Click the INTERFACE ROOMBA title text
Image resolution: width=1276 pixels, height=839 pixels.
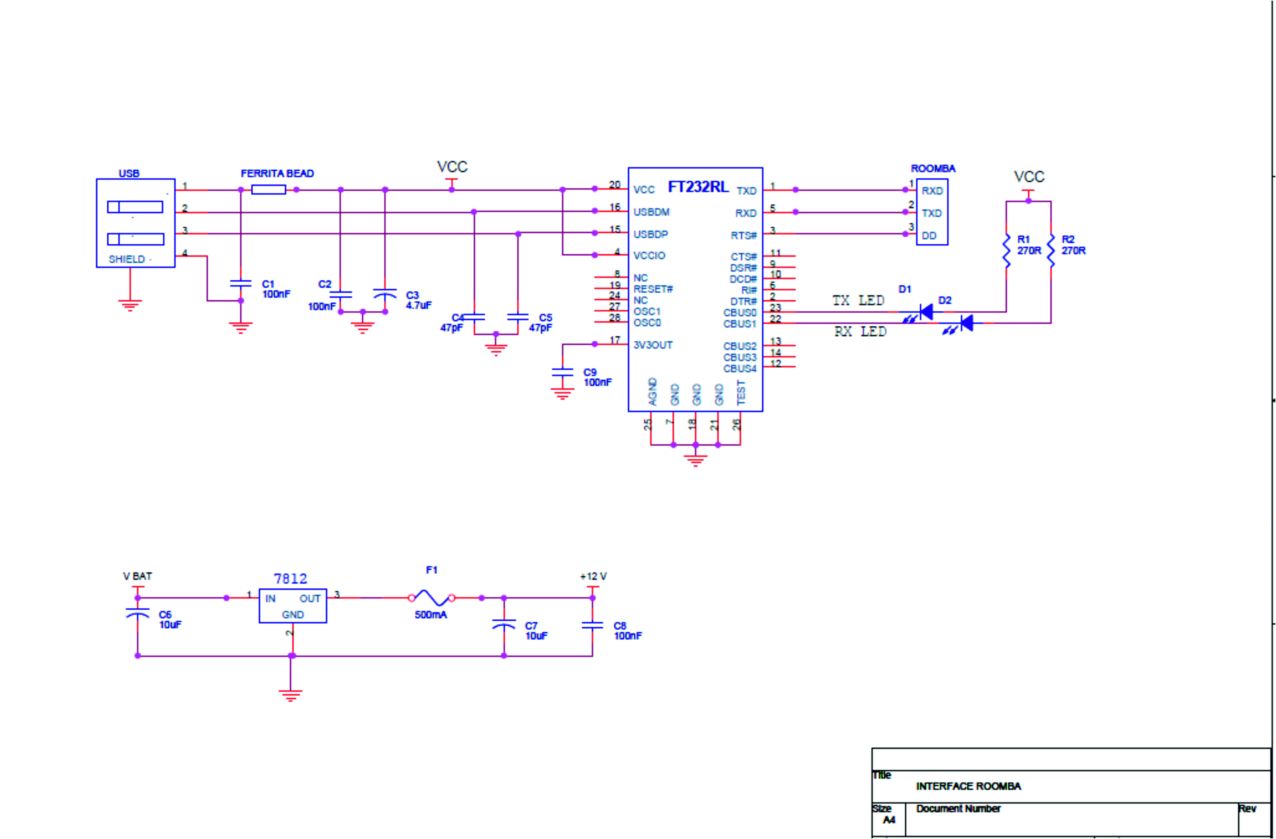click(968, 786)
